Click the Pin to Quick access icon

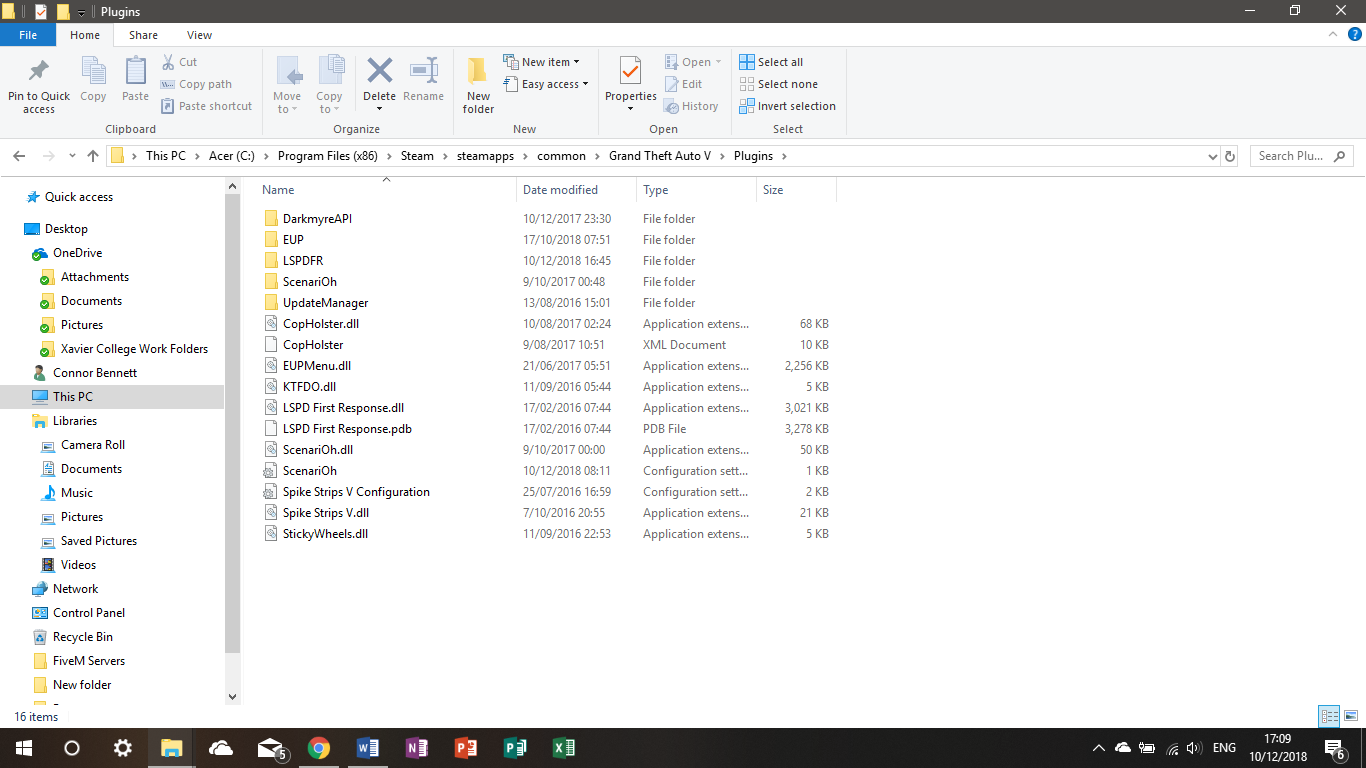(x=39, y=72)
